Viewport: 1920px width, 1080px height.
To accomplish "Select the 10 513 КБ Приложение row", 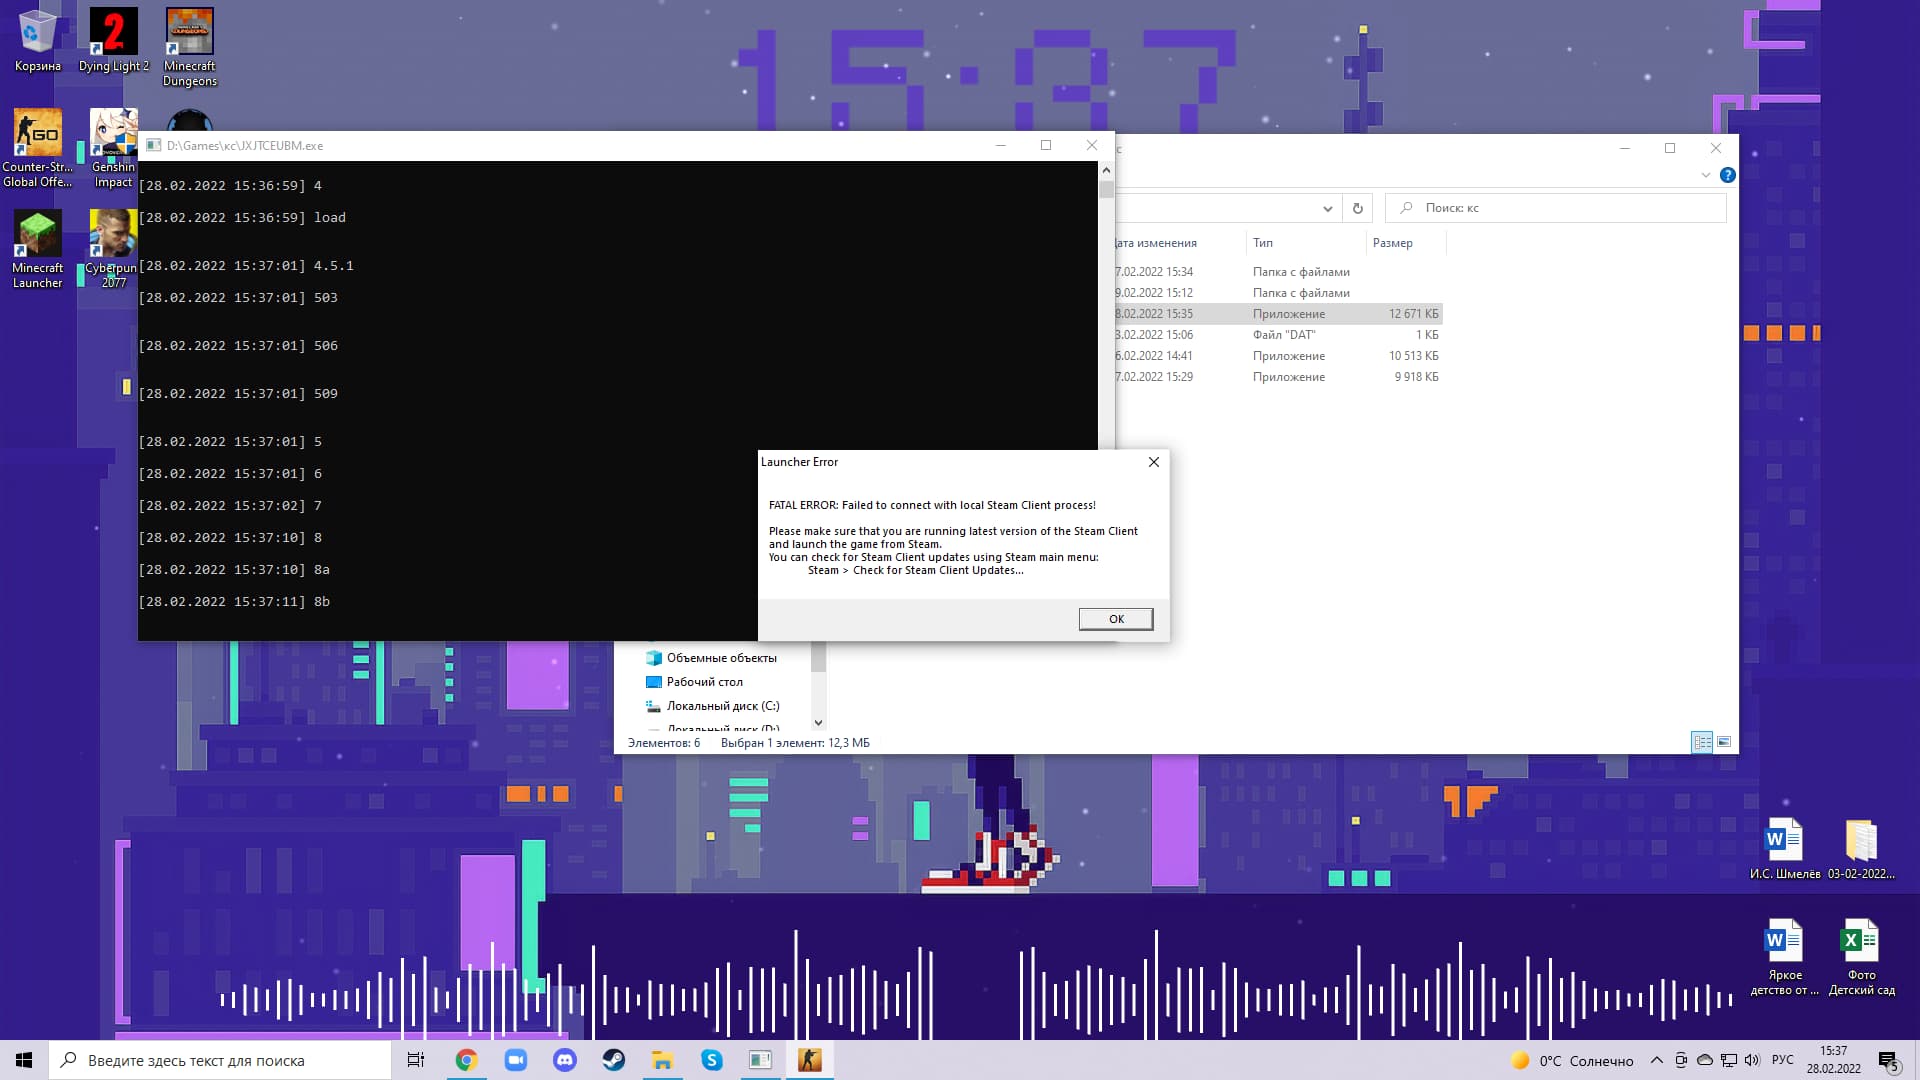I will point(1278,356).
